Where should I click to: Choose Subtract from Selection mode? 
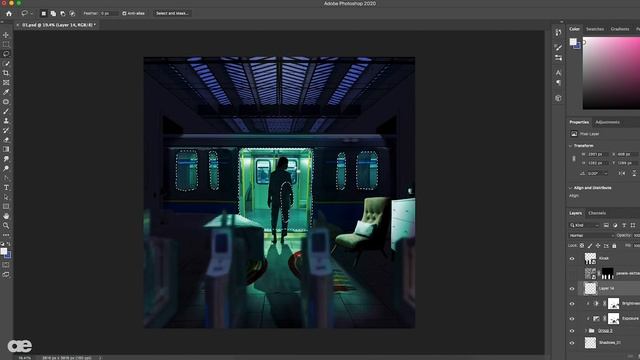pos(62,13)
